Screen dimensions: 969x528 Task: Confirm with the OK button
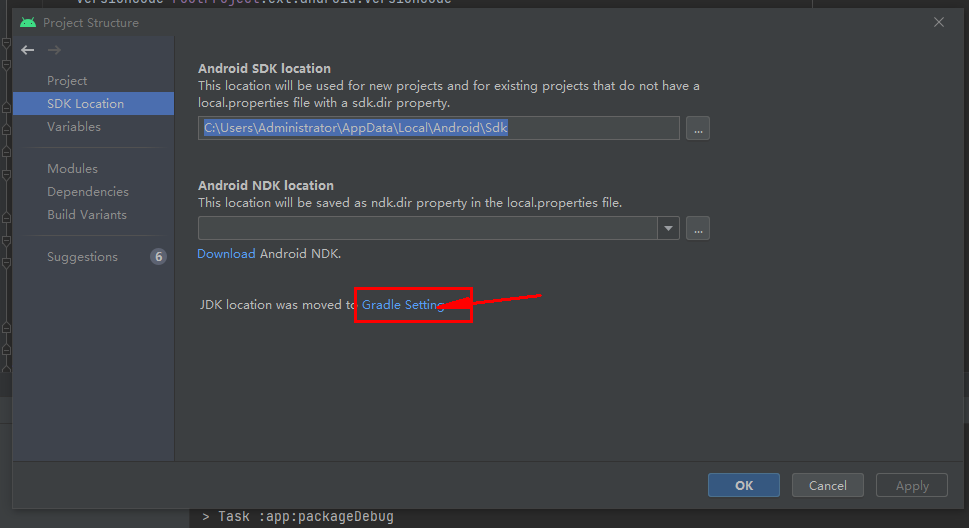(x=743, y=485)
